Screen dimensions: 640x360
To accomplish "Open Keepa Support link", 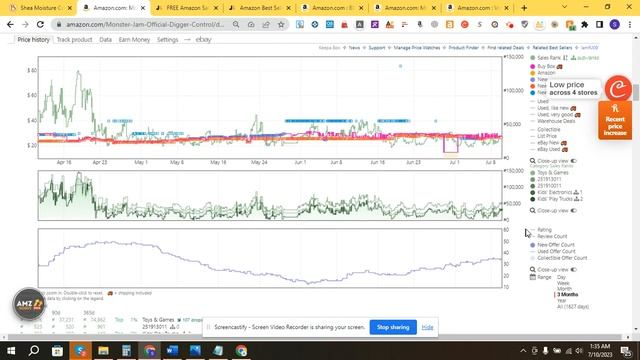I will [377, 48].
